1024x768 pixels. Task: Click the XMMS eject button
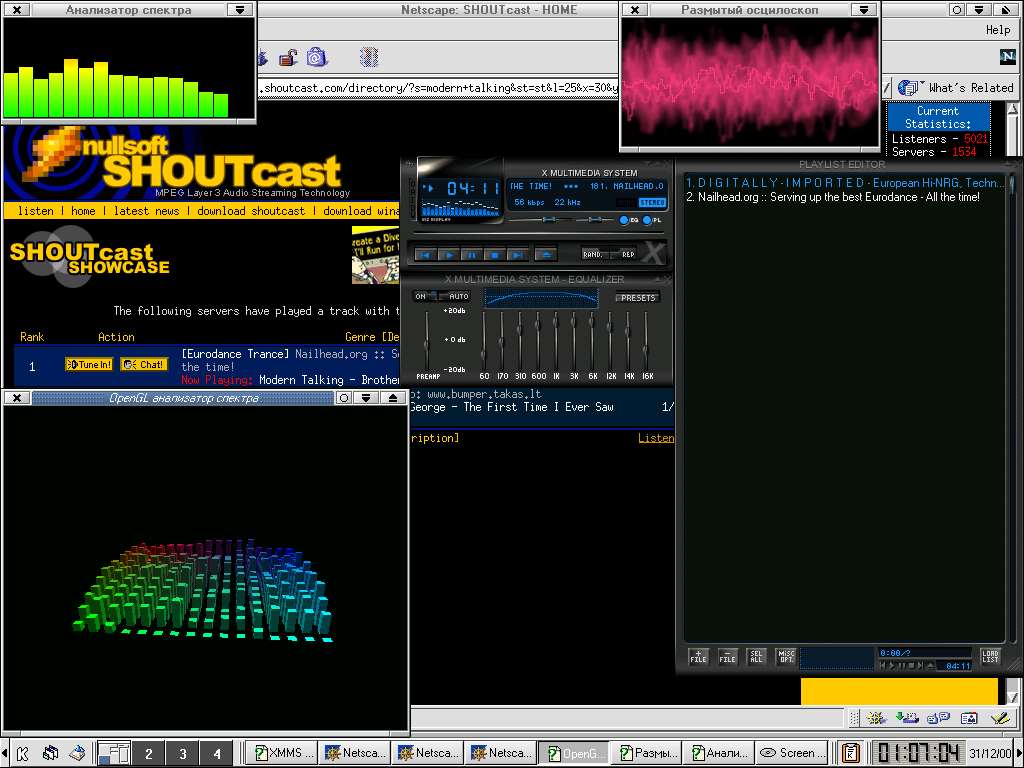point(546,254)
